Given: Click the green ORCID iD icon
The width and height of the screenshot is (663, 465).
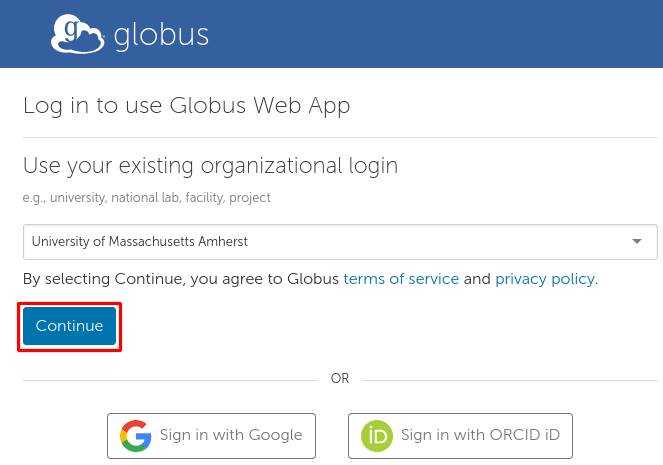Looking at the screenshot, I should pyautogui.click(x=377, y=436).
